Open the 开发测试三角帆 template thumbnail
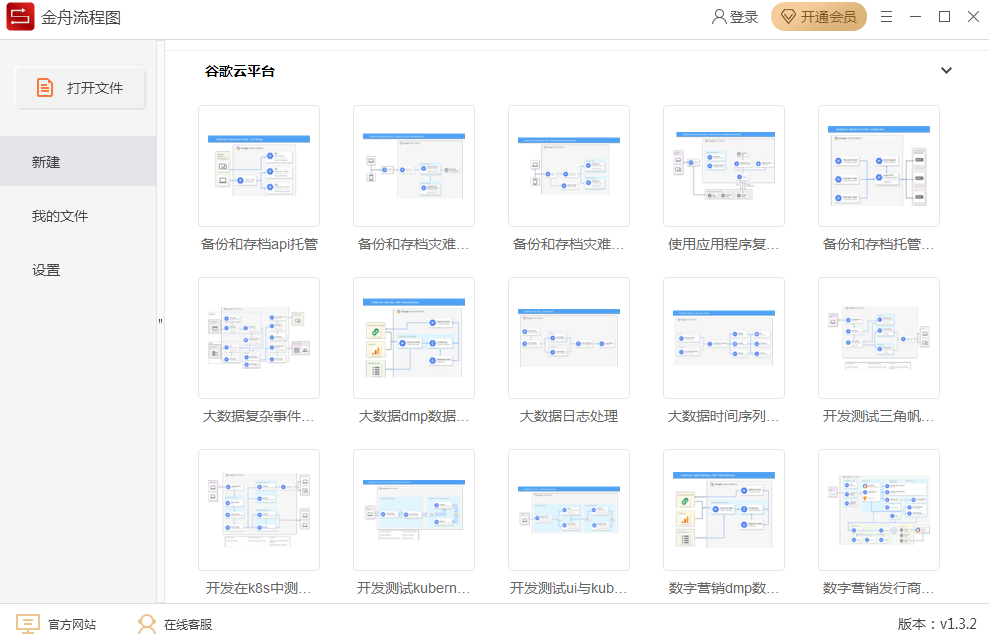989x636 pixels. (879, 338)
